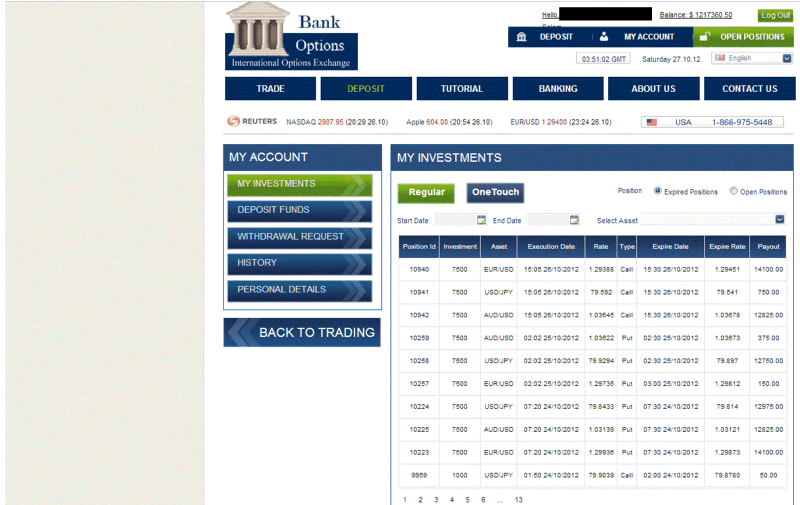This screenshot has width=800, height=505.
Task: Open the English language dropdown
Action: (x=752, y=58)
